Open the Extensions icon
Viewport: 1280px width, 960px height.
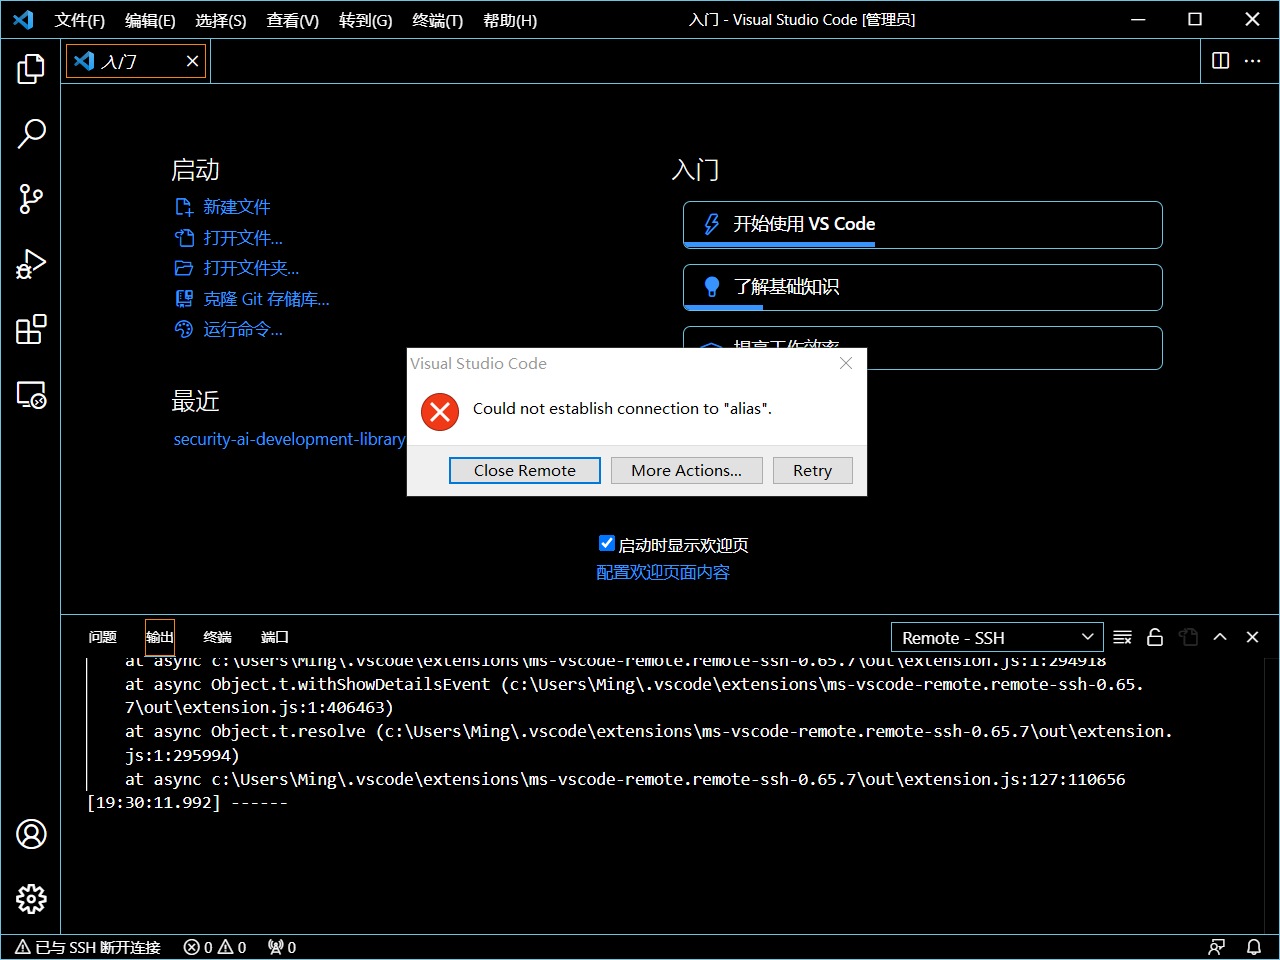31,329
